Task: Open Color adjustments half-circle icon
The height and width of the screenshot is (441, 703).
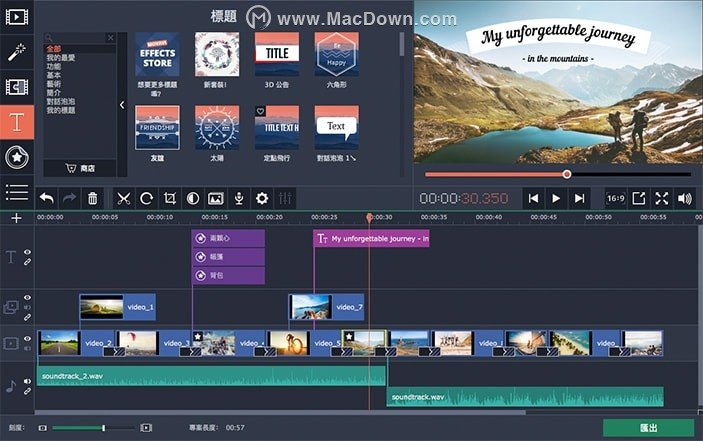Action: pyautogui.click(x=193, y=198)
